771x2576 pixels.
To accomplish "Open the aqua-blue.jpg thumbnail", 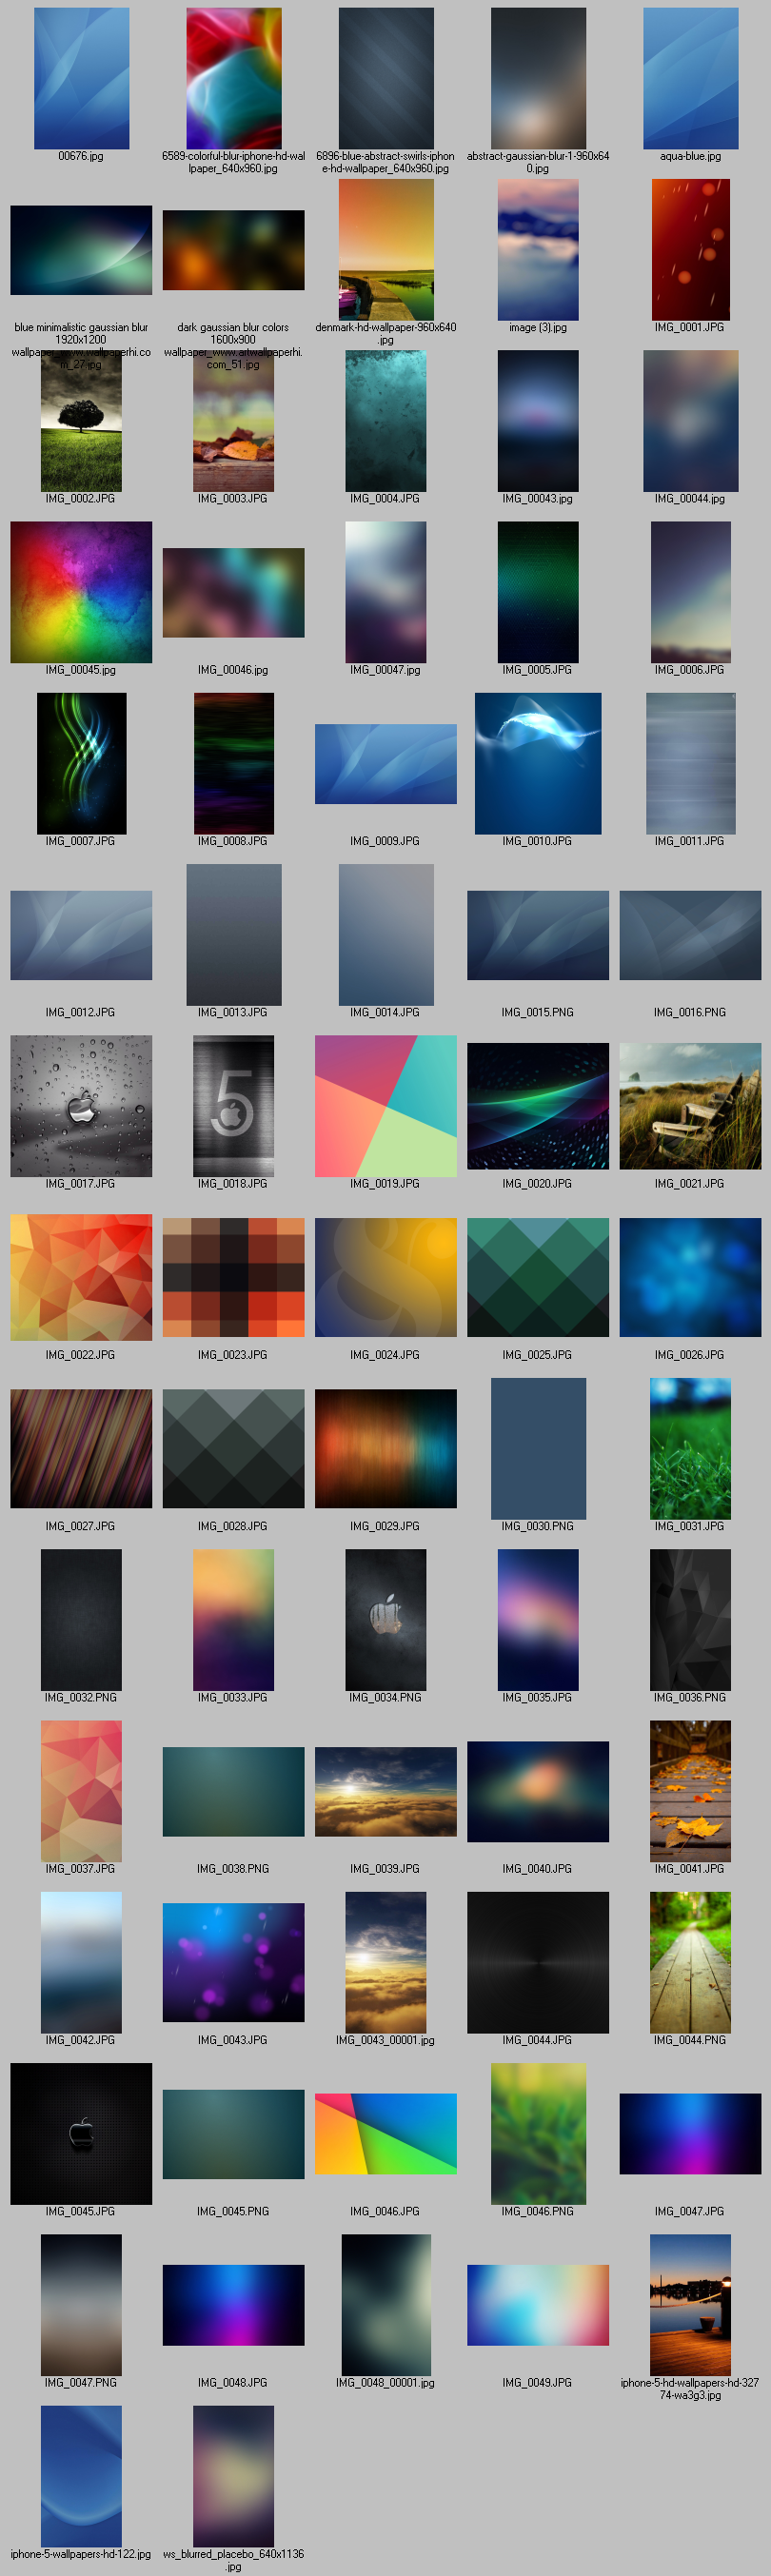I will 690,78.
